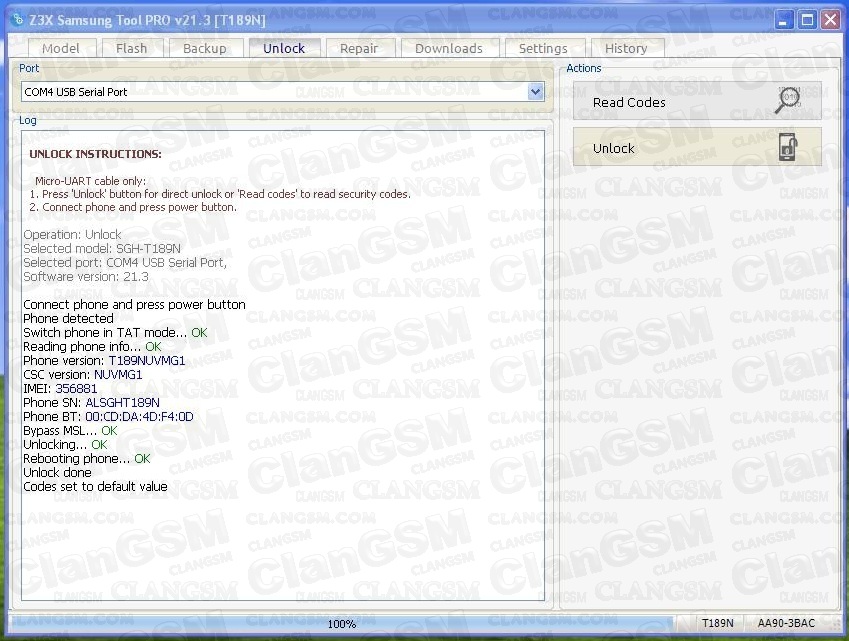Click the 'Micro-UART cable only:' line
This screenshot has width=849, height=641.
[x=90, y=181]
